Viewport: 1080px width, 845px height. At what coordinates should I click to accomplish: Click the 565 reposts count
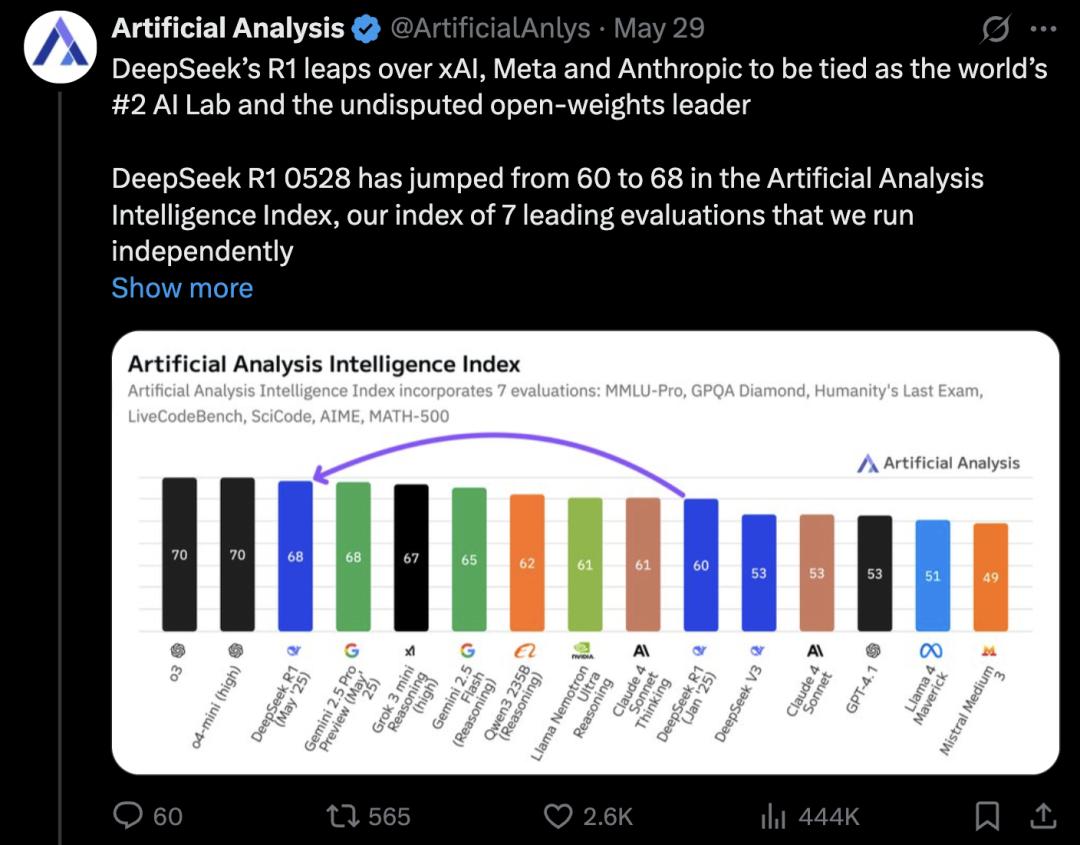(388, 817)
